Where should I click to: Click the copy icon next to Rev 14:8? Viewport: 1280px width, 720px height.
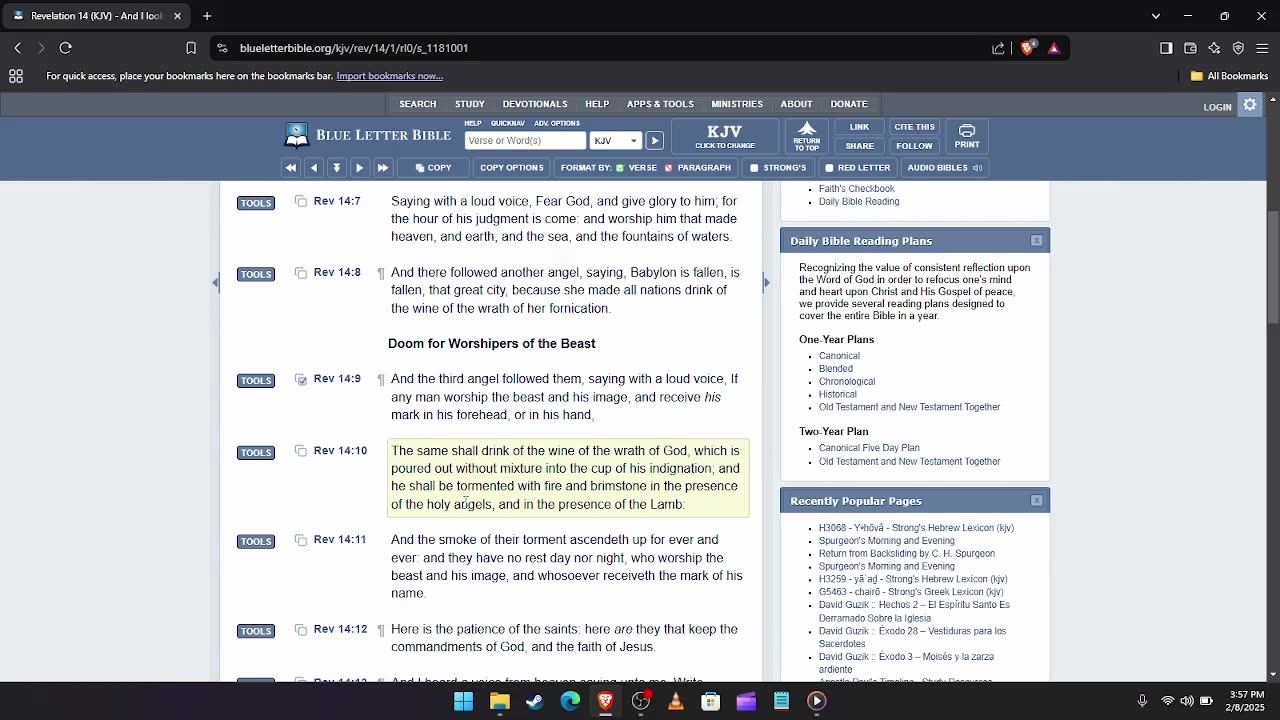point(301,273)
